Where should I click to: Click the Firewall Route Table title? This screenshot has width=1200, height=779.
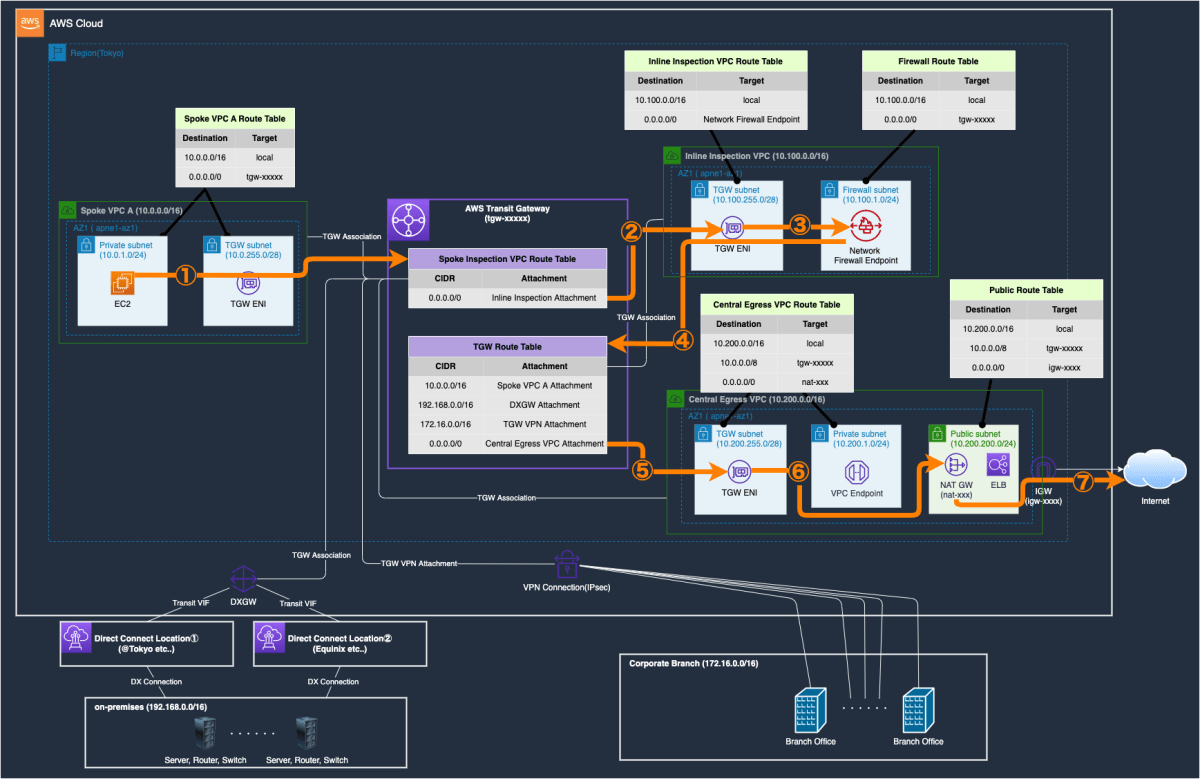939,61
